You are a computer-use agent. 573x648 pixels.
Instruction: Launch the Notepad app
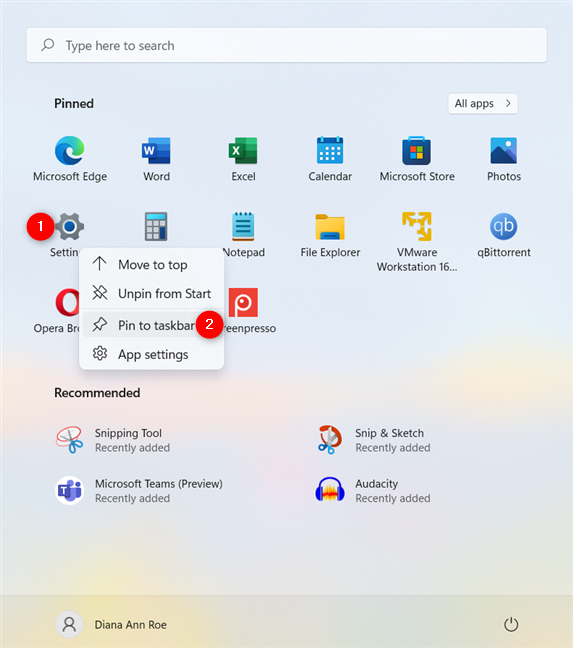pos(243,226)
